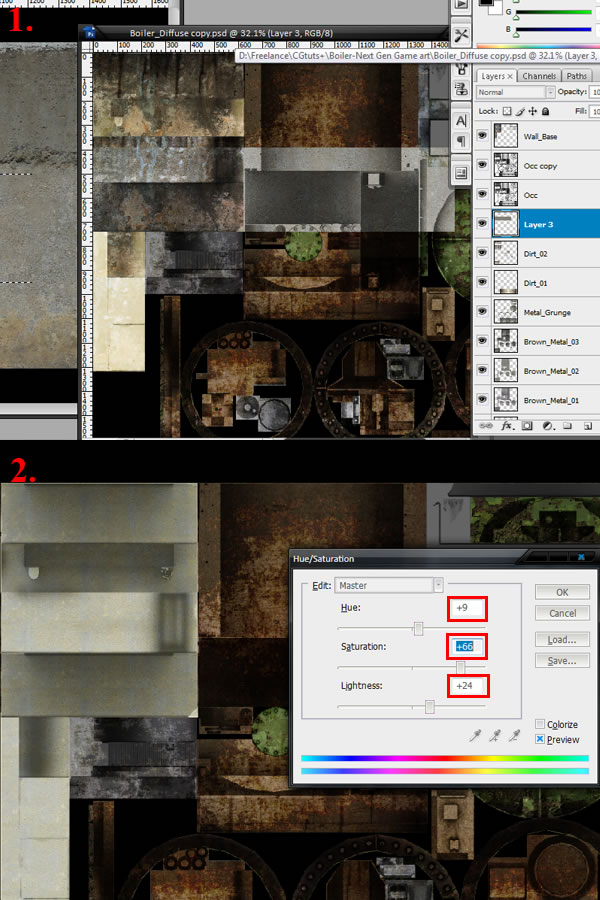Click the Link layers chain icon
The image size is (600, 900).
point(486,426)
